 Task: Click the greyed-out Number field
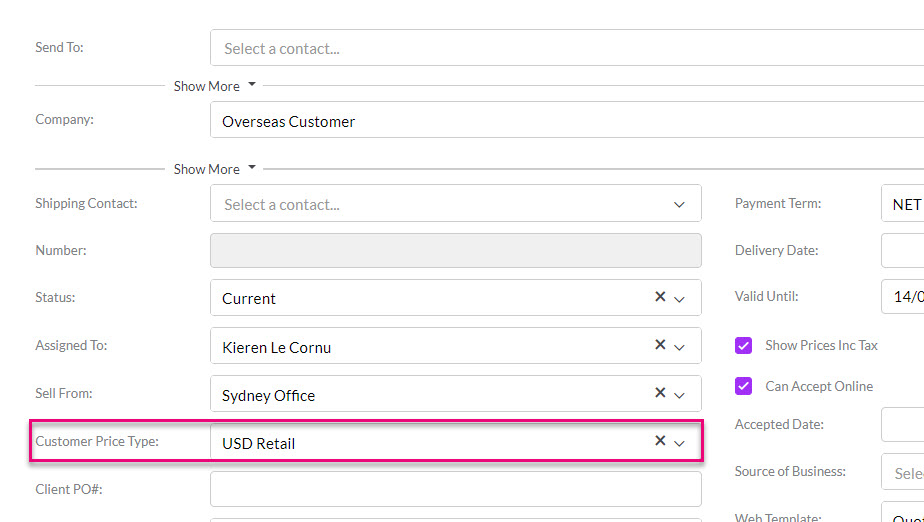coord(455,250)
